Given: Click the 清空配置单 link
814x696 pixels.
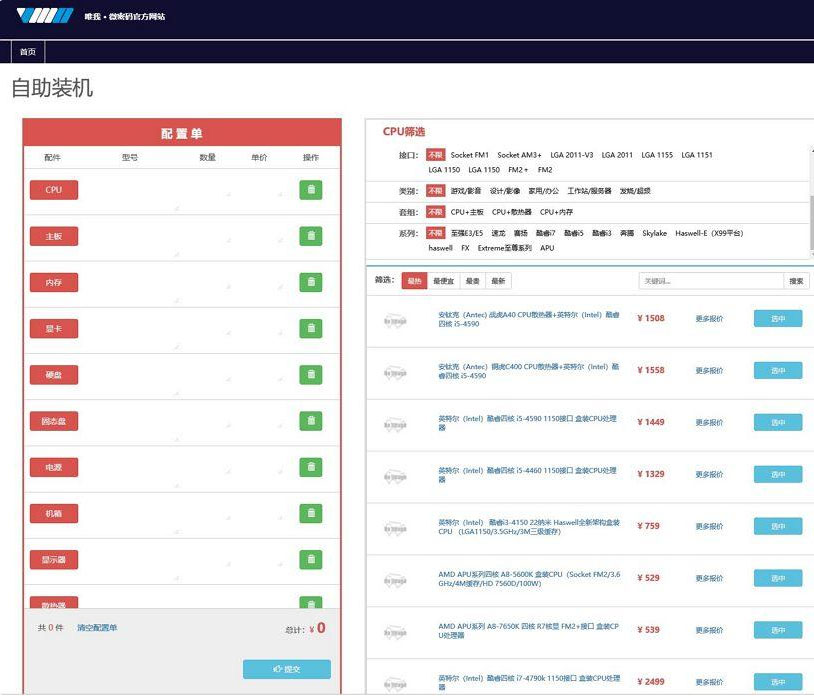Looking at the screenshot, I should pyautogui.click(x=97, y=628).
